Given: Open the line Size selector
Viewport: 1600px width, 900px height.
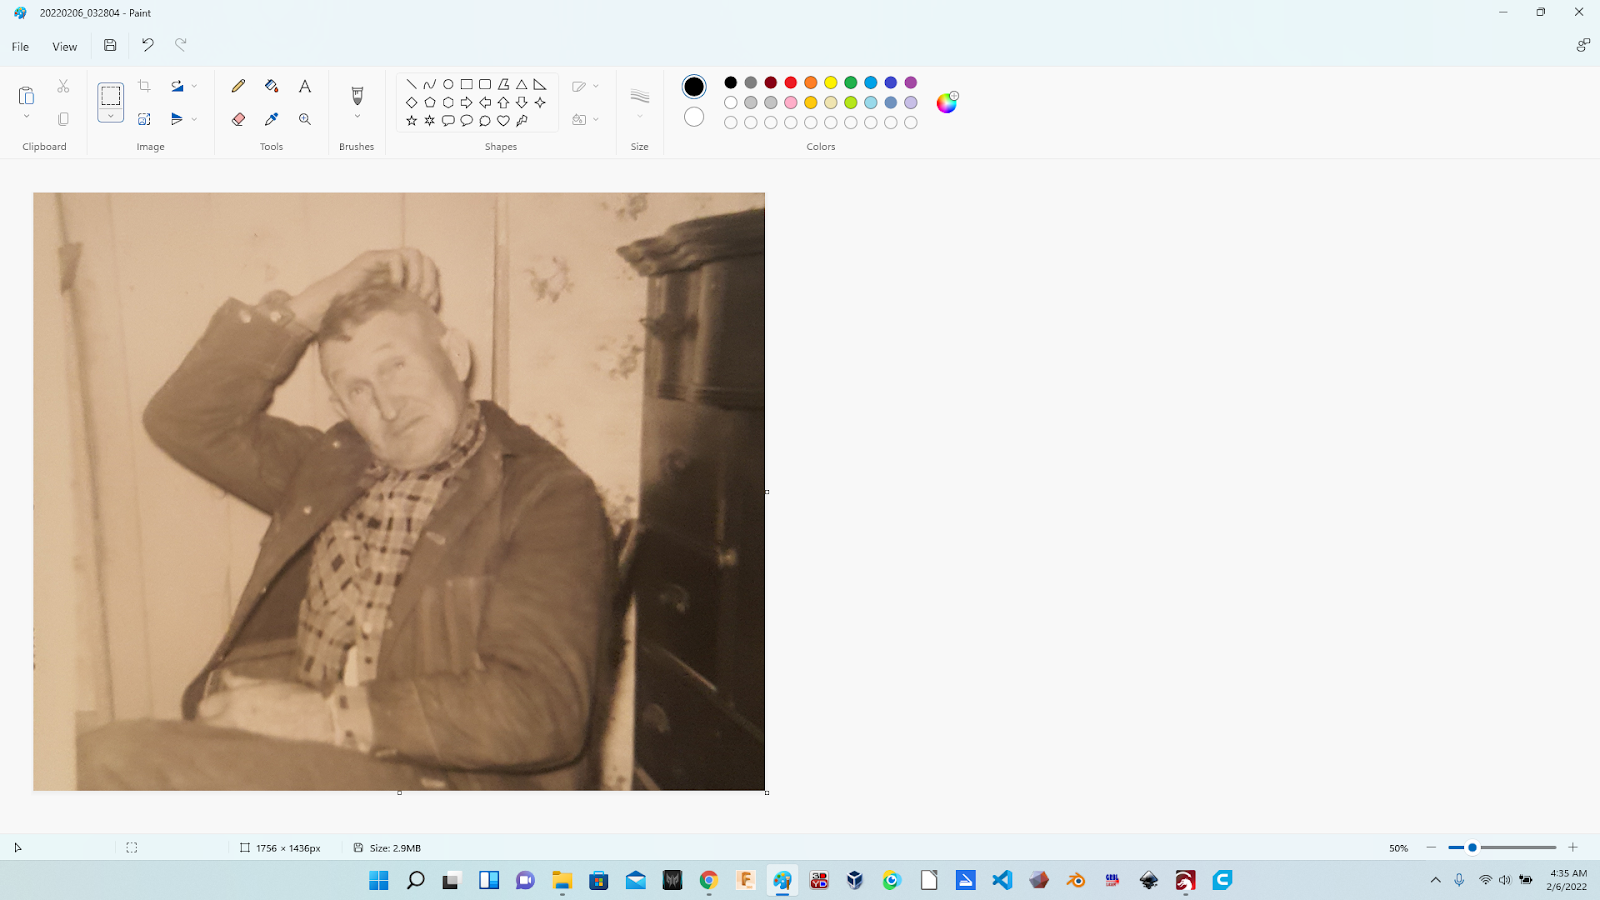Looking at the screenshot, I should [x=640, y=102].
